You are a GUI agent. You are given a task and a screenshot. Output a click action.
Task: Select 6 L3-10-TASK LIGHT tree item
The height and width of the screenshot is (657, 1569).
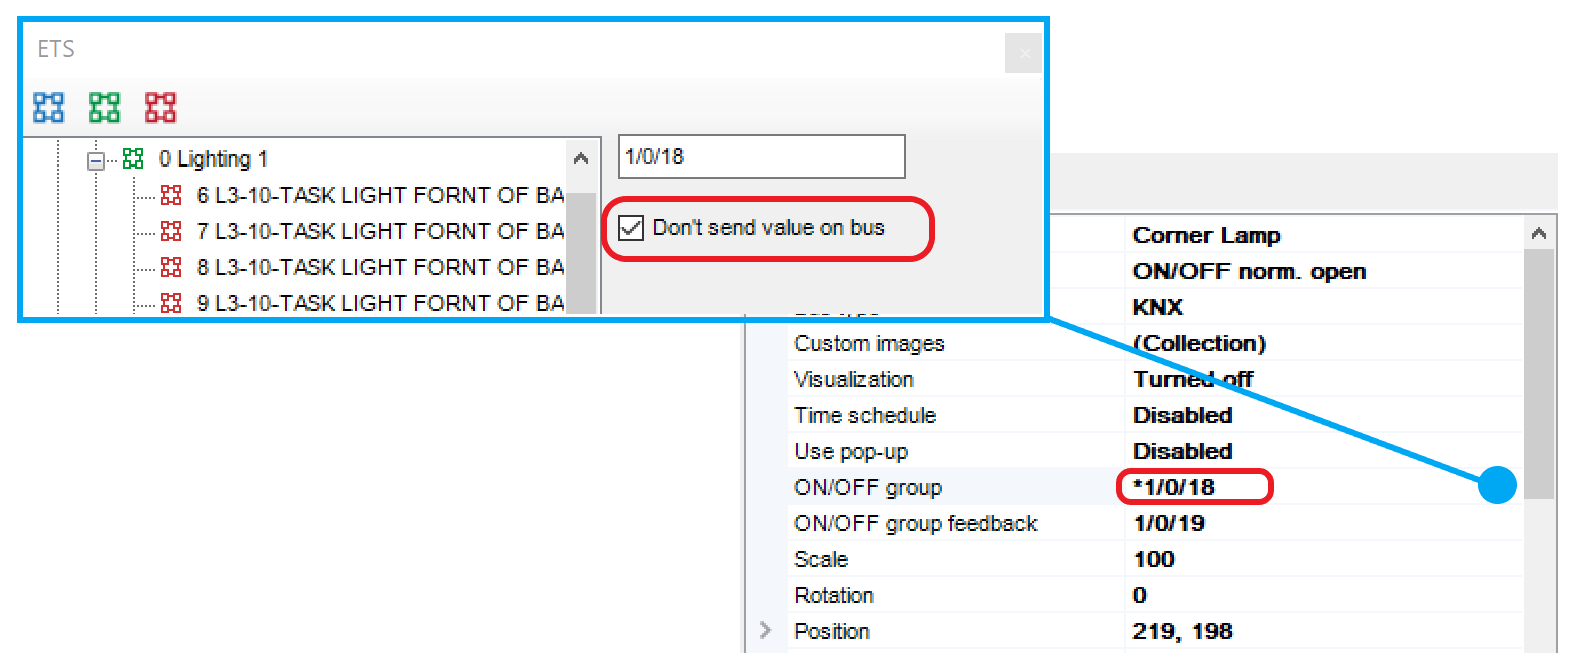pyautogui.click(x=380, y=195)
